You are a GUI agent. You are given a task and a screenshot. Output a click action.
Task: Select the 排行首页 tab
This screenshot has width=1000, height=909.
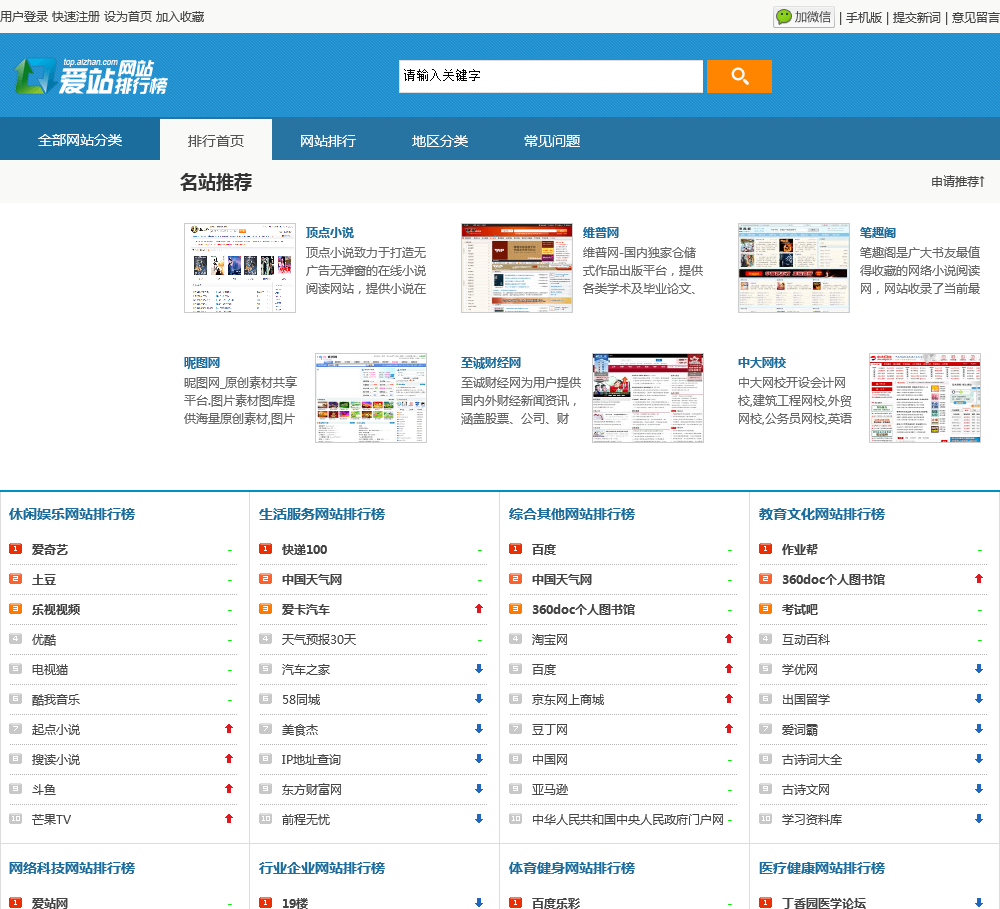(216, 140)
